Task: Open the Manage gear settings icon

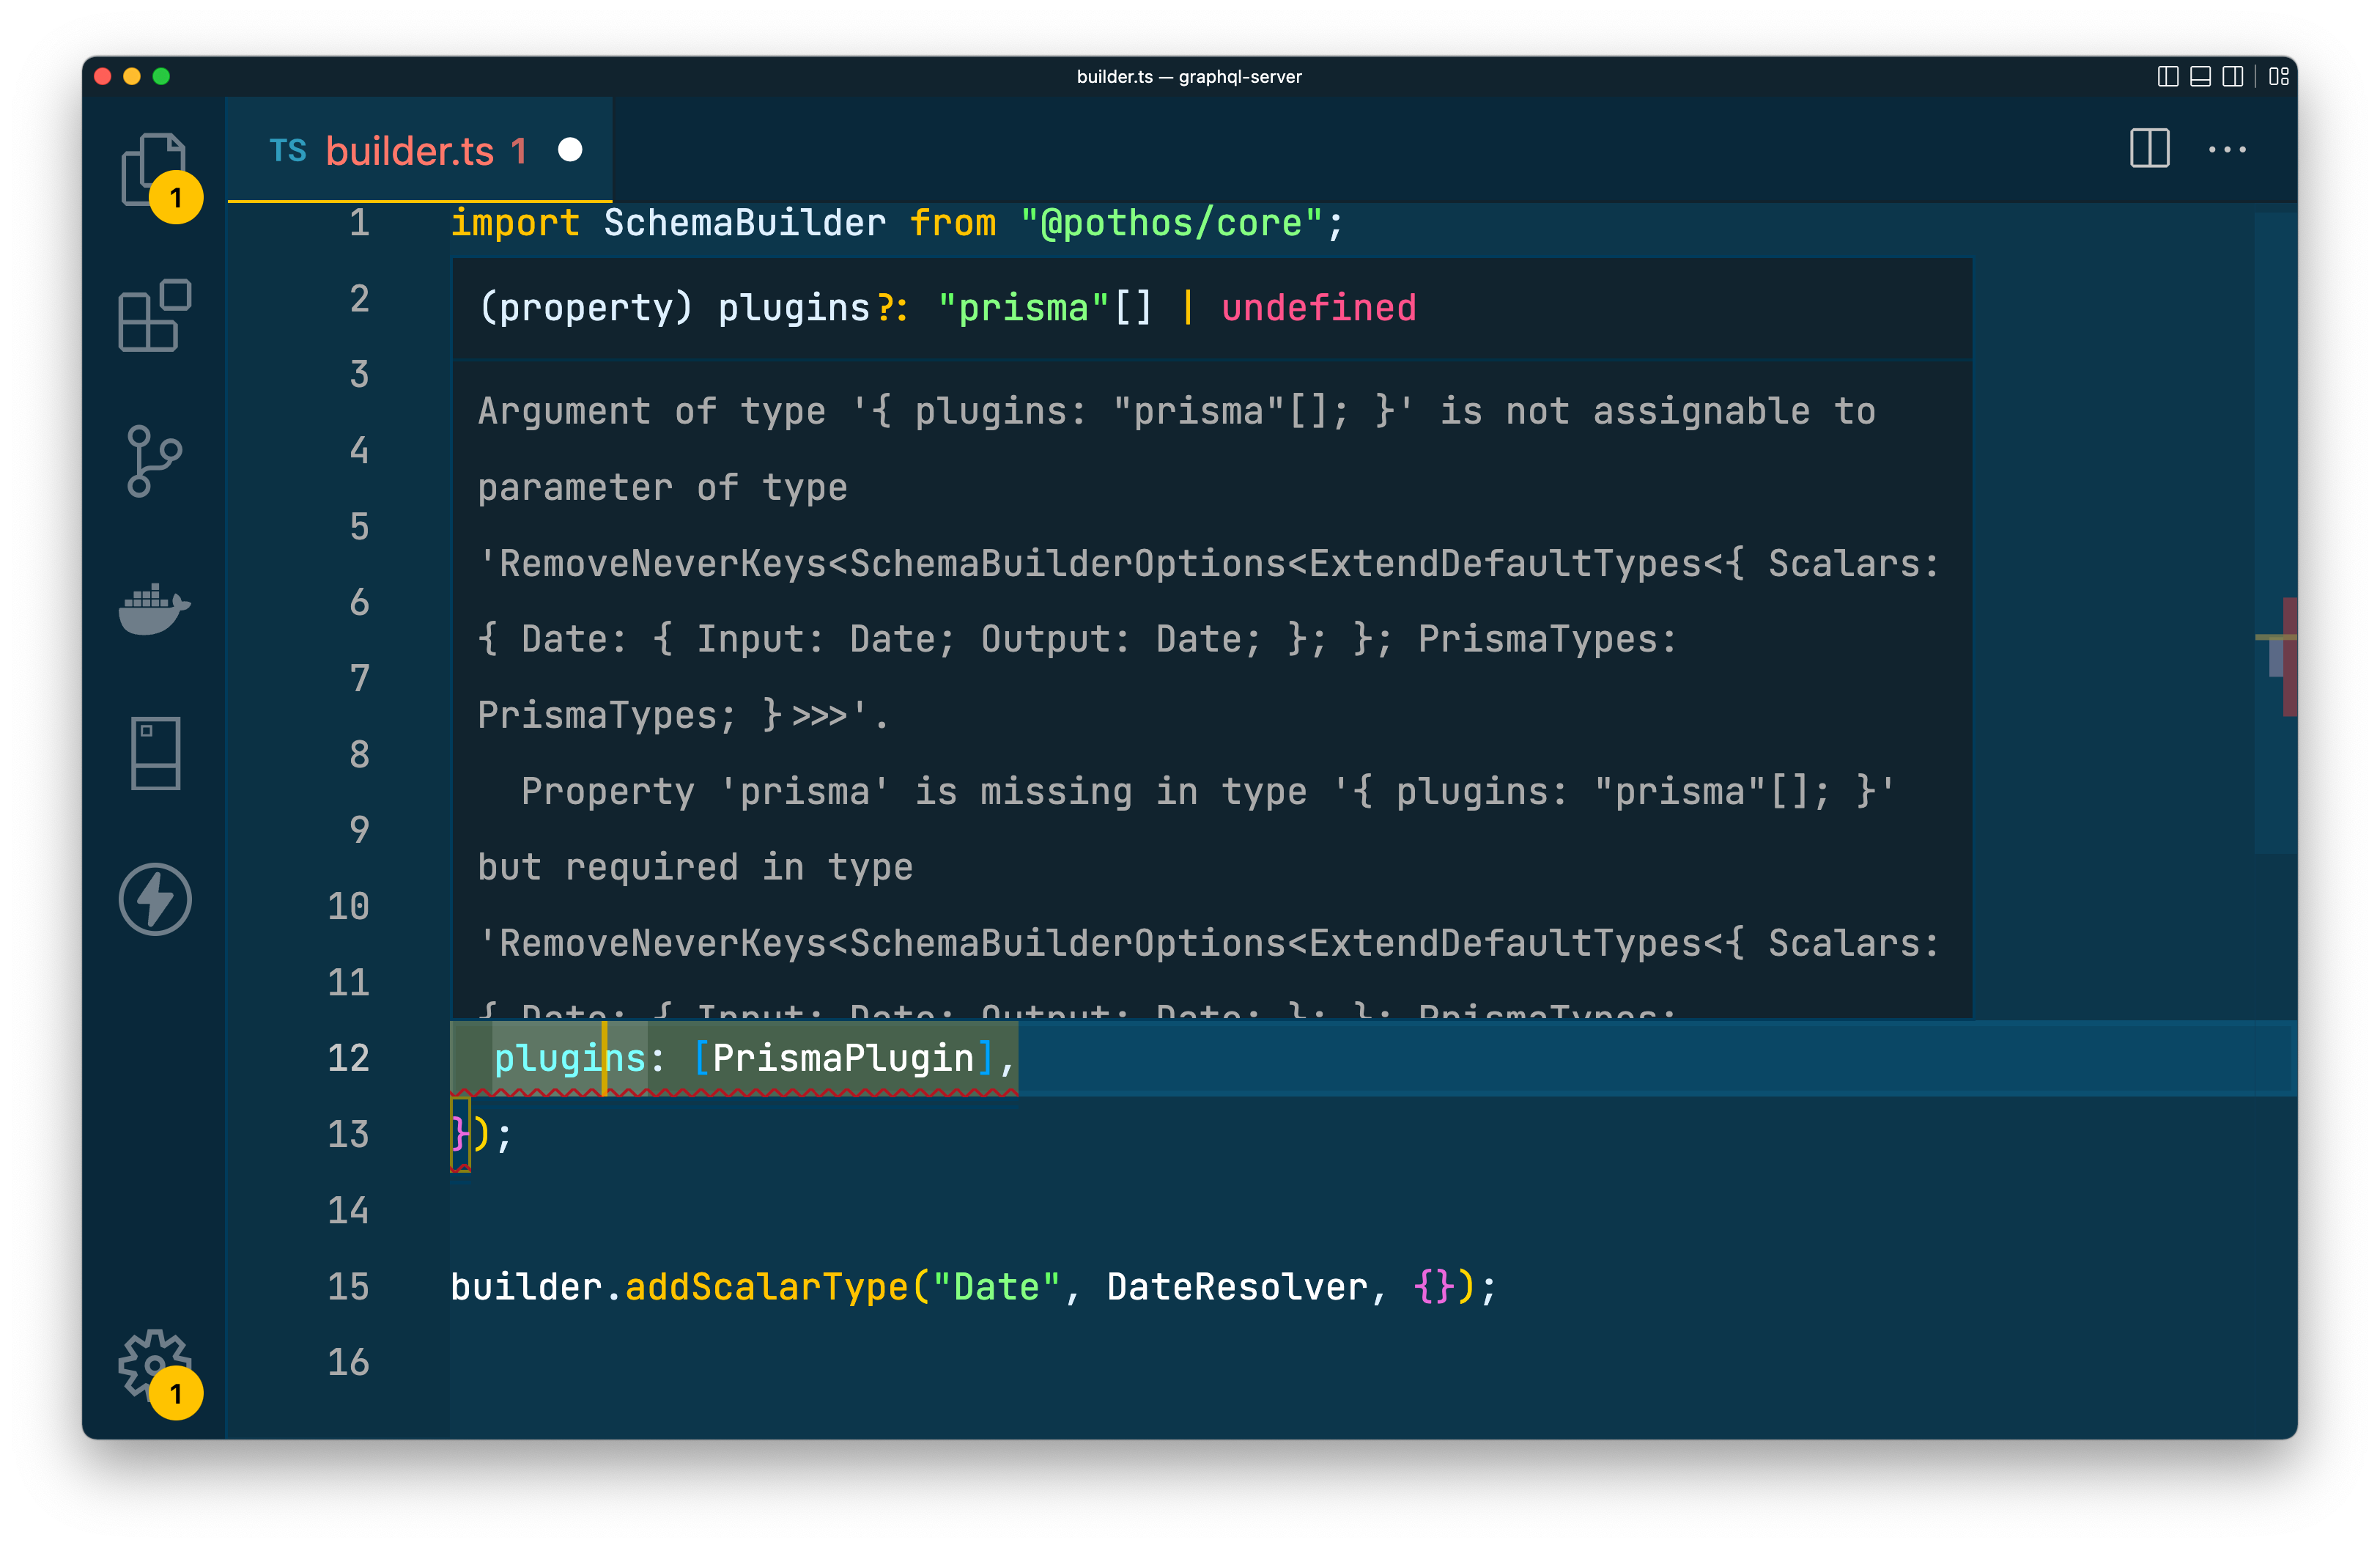Action: click(154, 1363)
